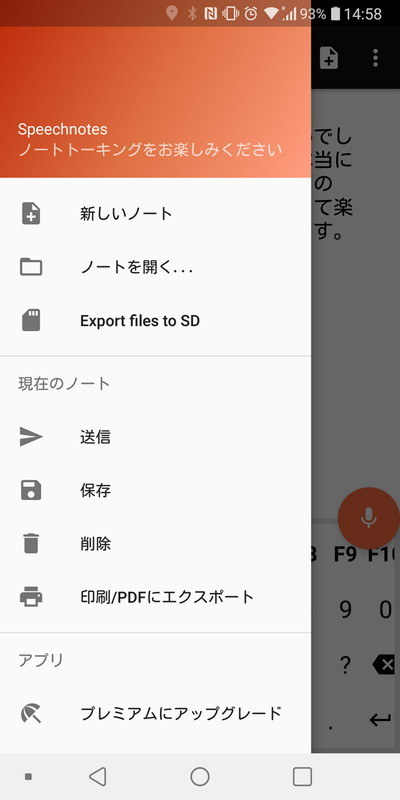Tap the small dot button in navigation bar
The image size is (400, 800).
[x=29, y=777]
